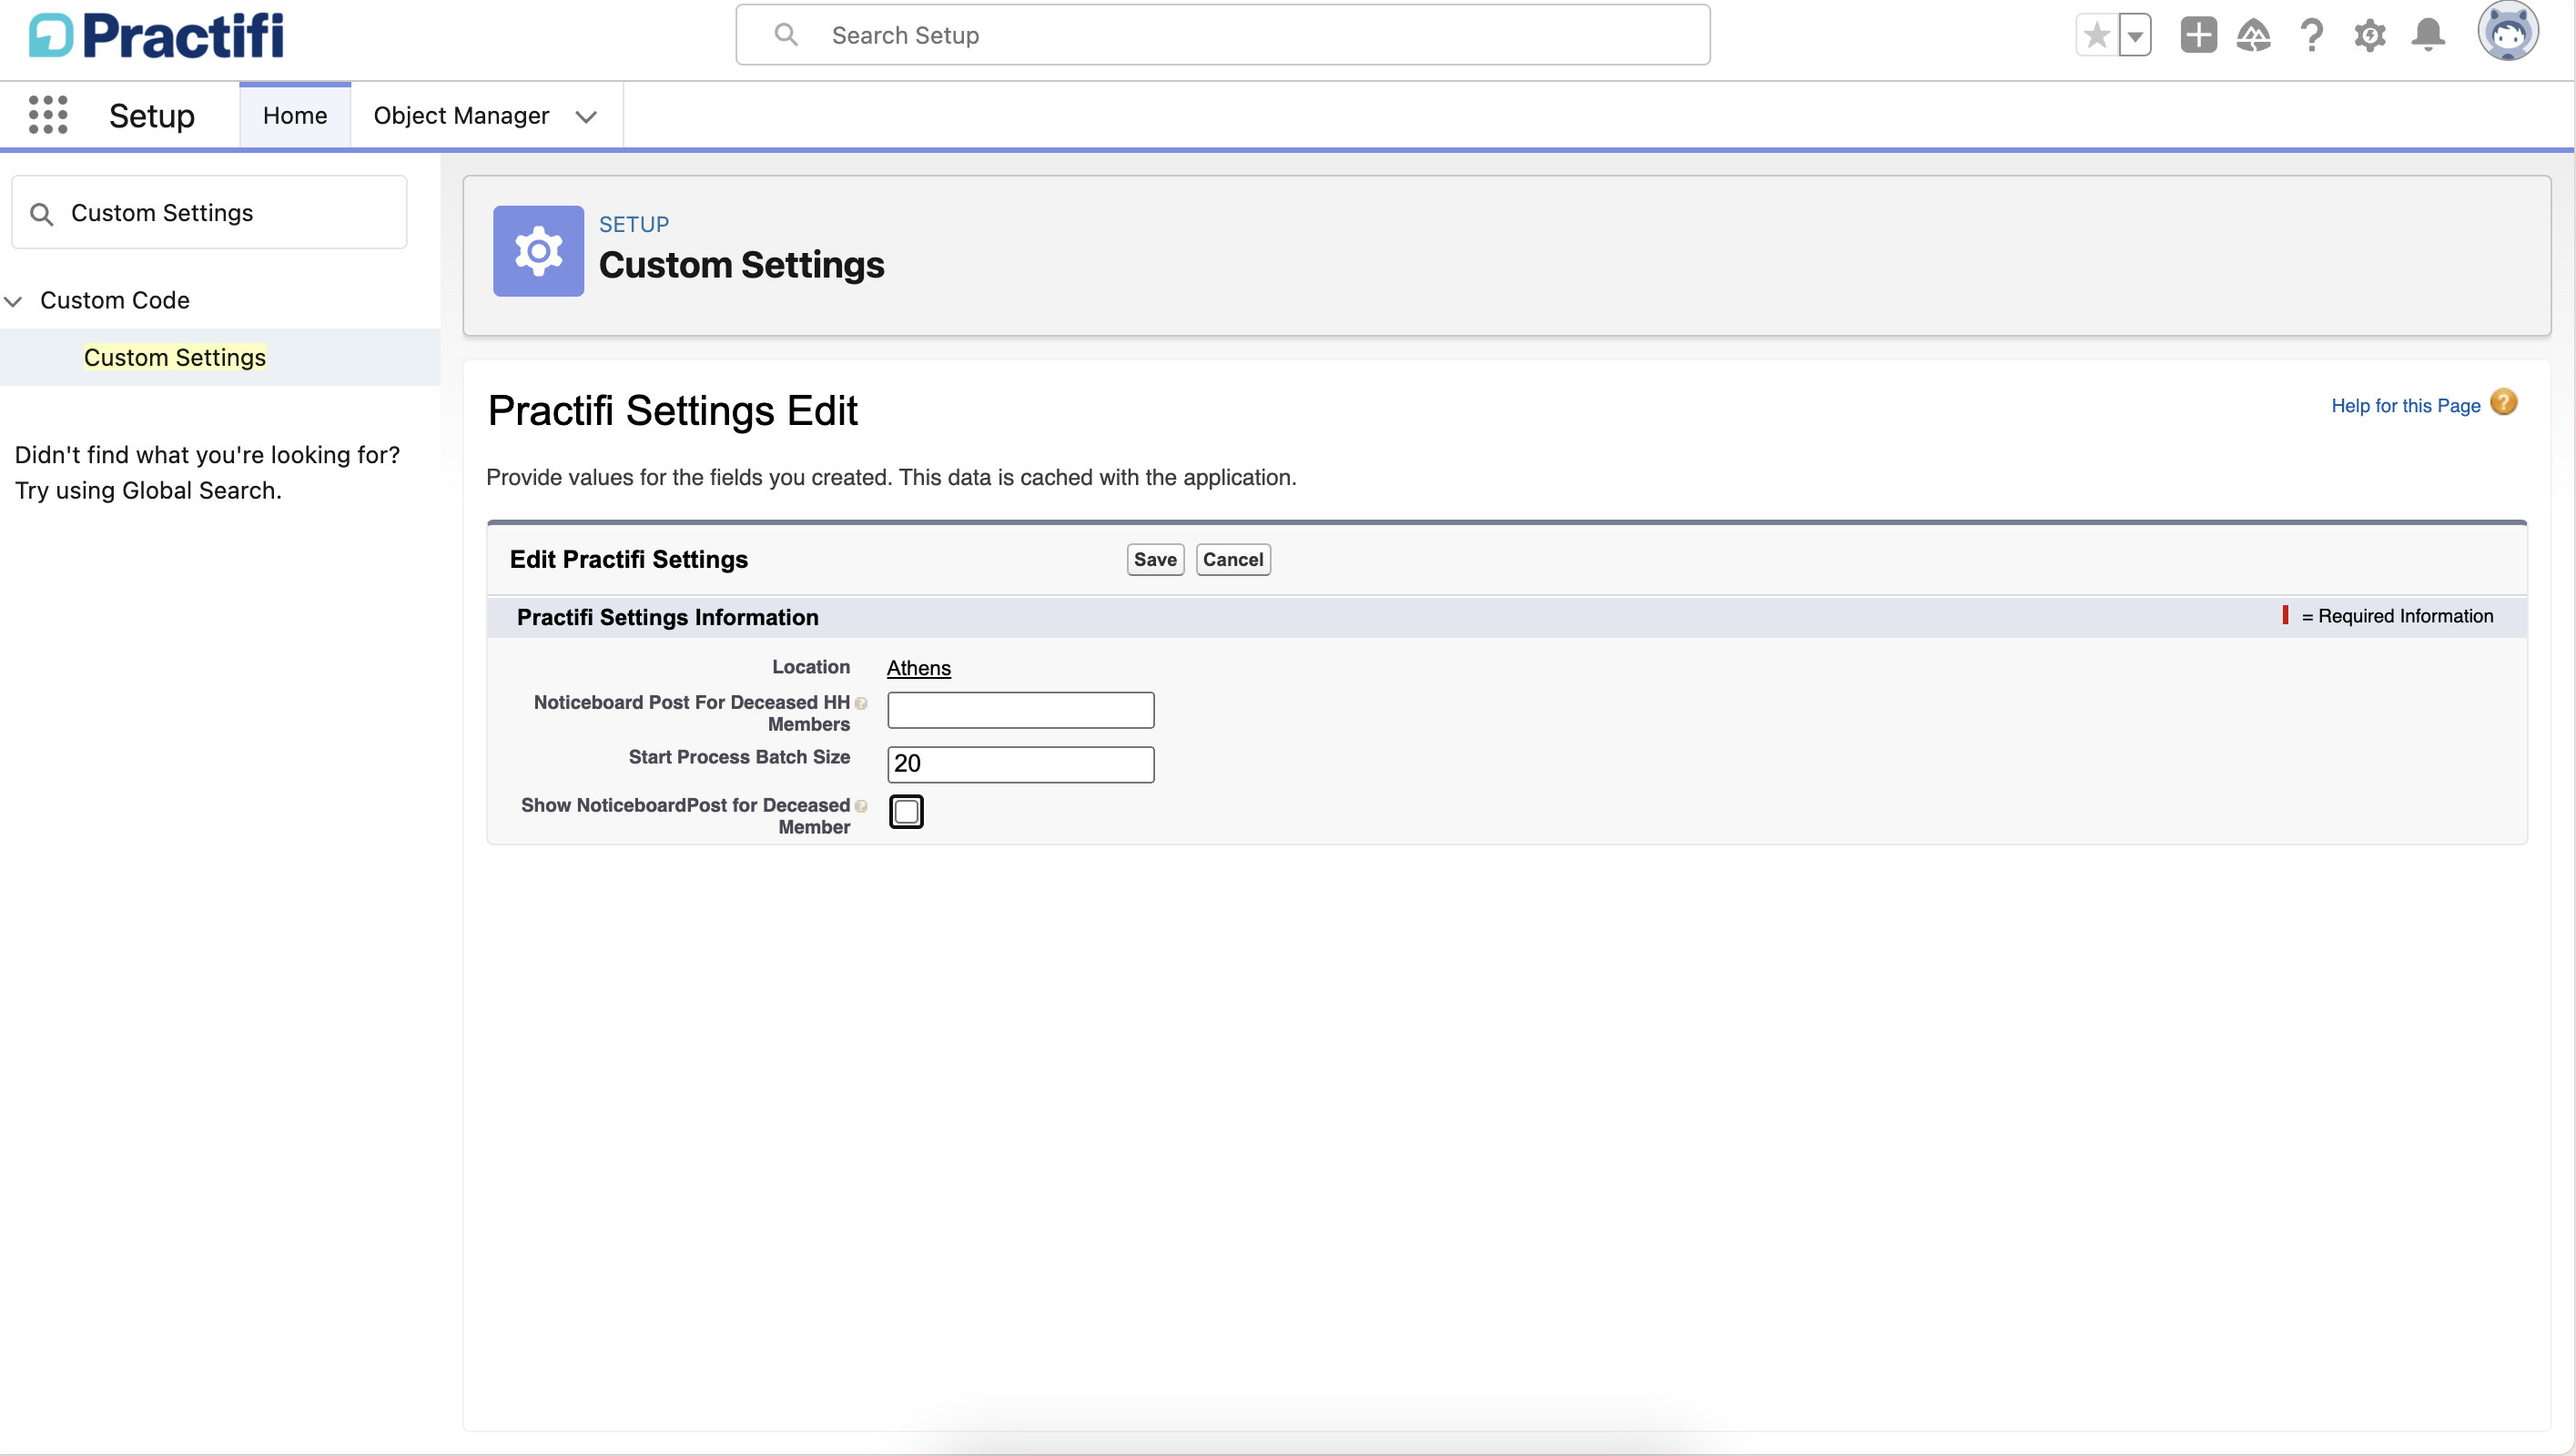Open the Trailhead guidance icon

(2253, 36)
